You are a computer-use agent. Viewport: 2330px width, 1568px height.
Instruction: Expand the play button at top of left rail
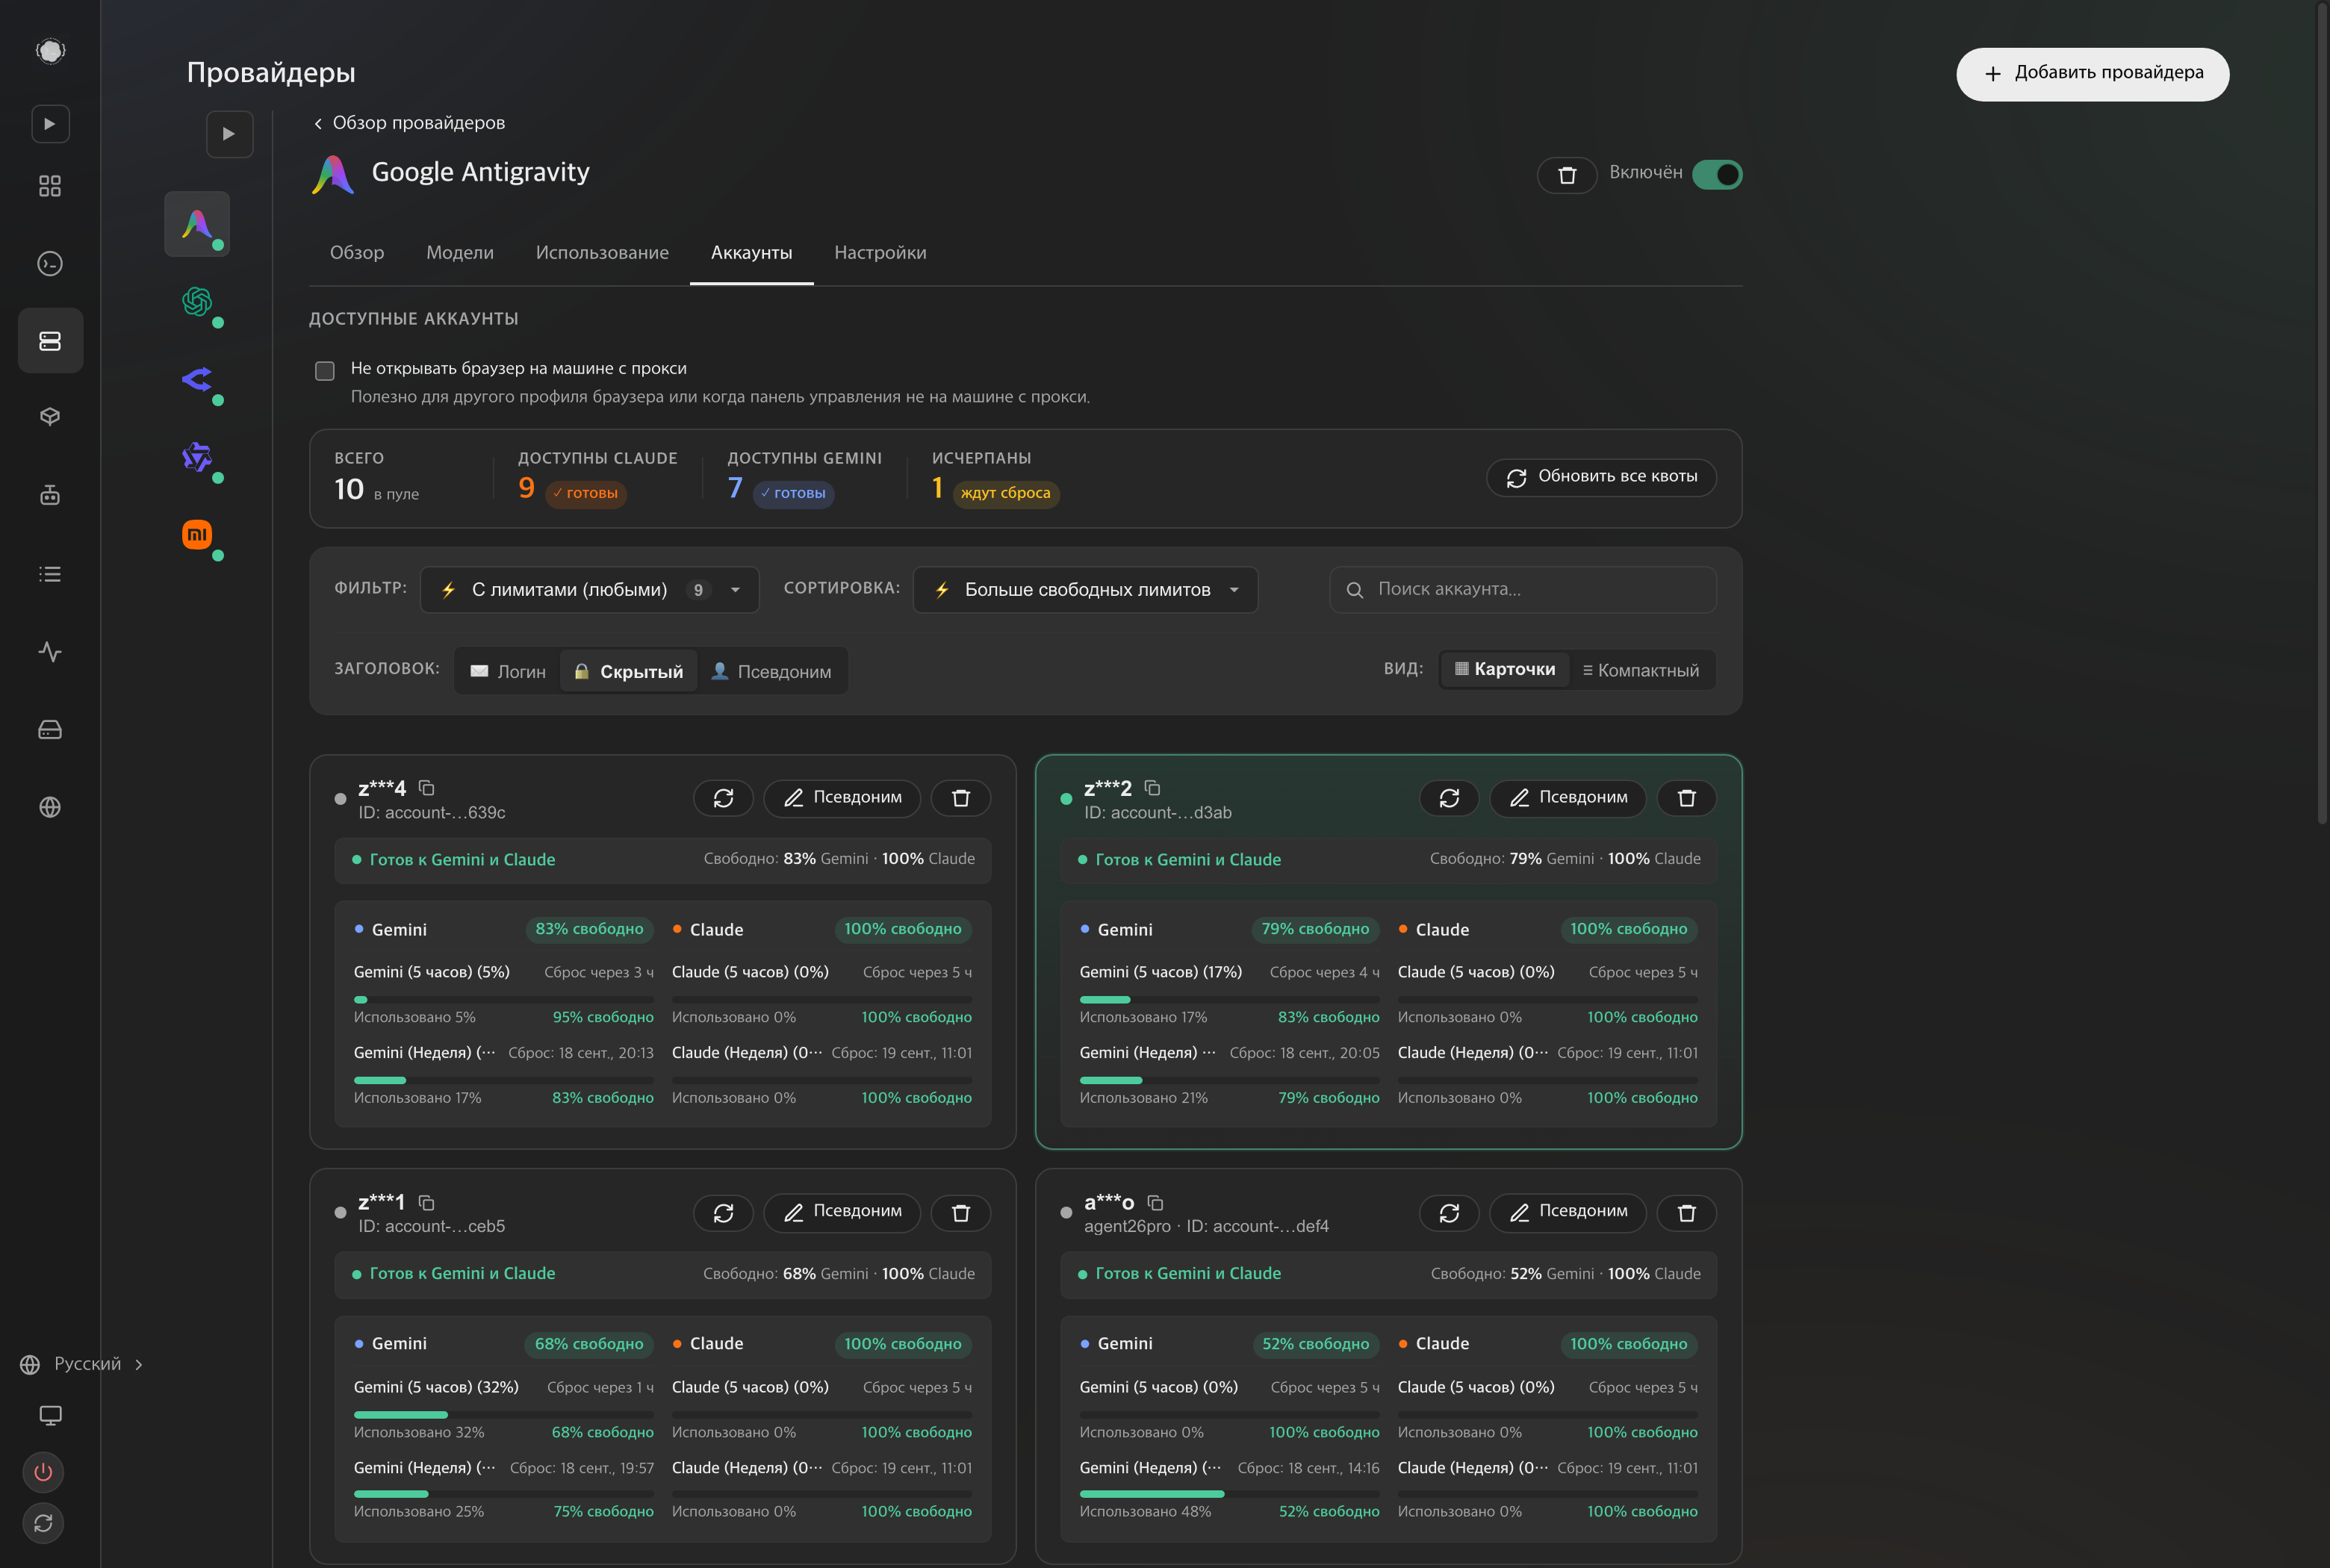(x=50, y=124)
